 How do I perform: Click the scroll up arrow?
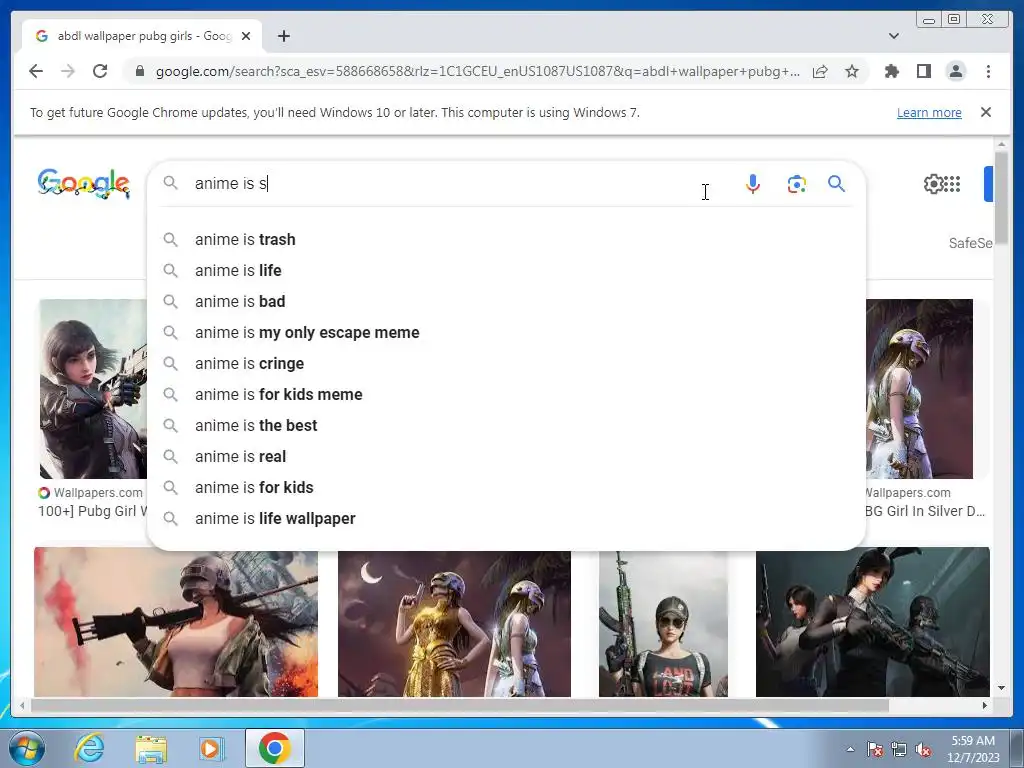click(1001, 144)
